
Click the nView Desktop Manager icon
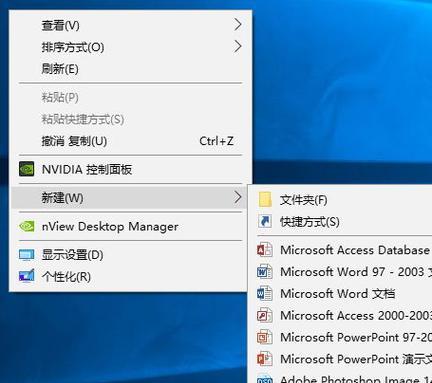[27, 226]
